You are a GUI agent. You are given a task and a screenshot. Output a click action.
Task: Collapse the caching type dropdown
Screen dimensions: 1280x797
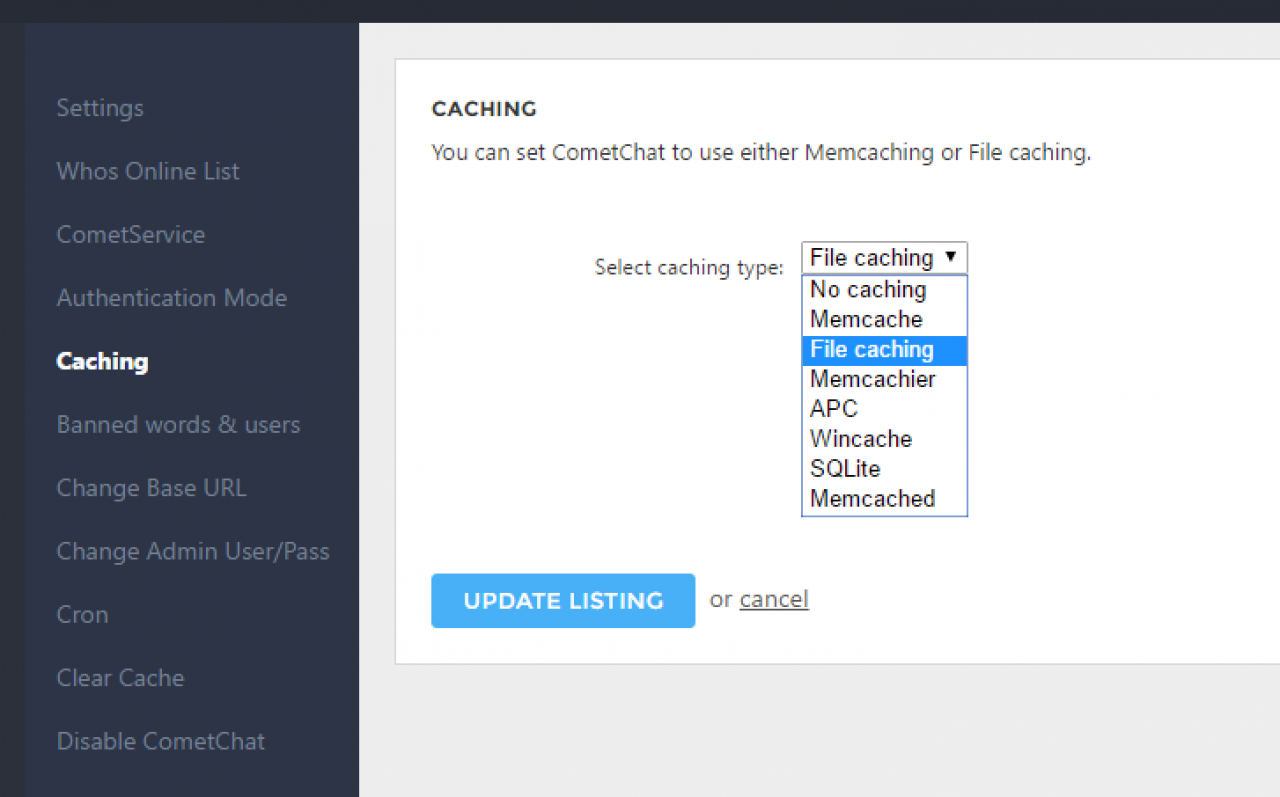[884, 258]
